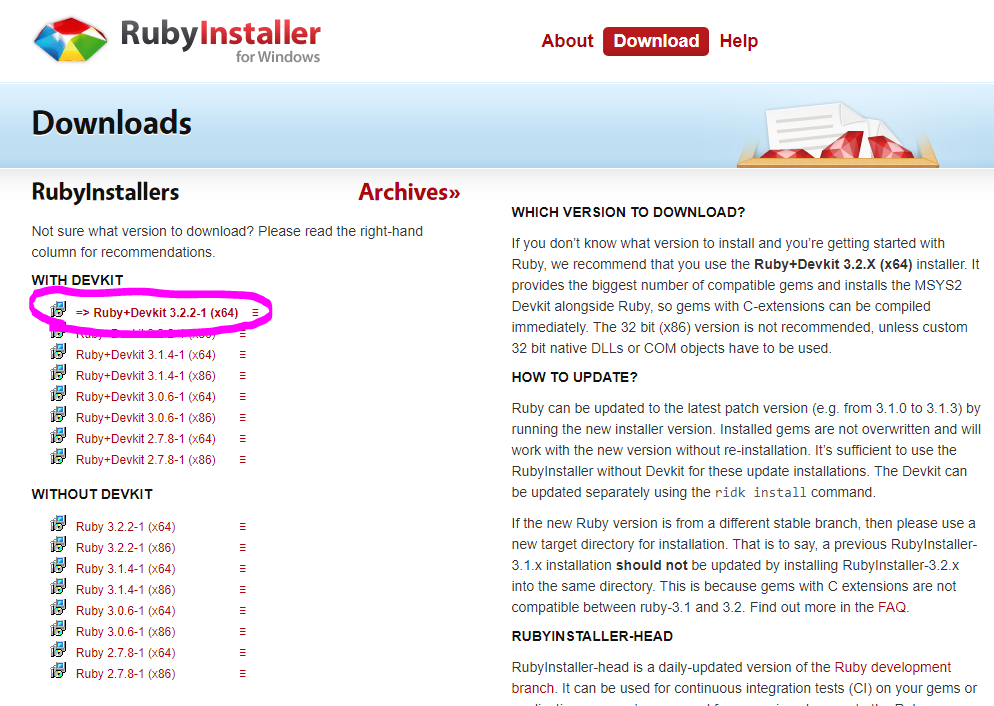
Task: Open the Archives link
Action: [409, 192]
